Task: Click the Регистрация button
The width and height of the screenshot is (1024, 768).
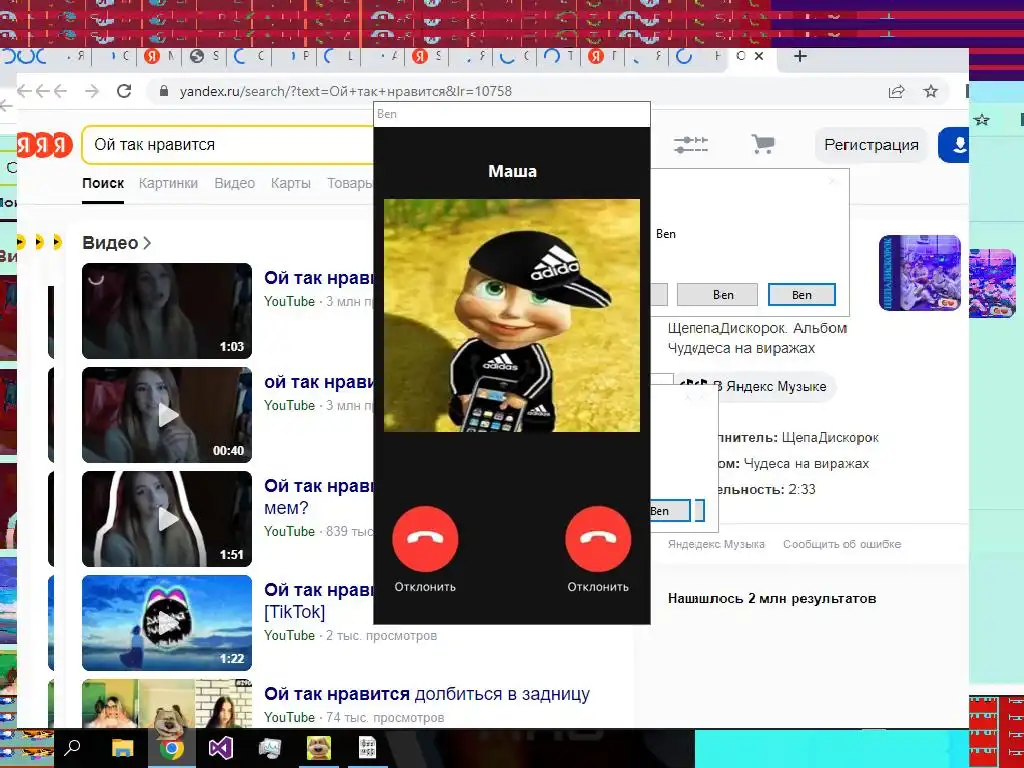Action: tap(871, 145)
